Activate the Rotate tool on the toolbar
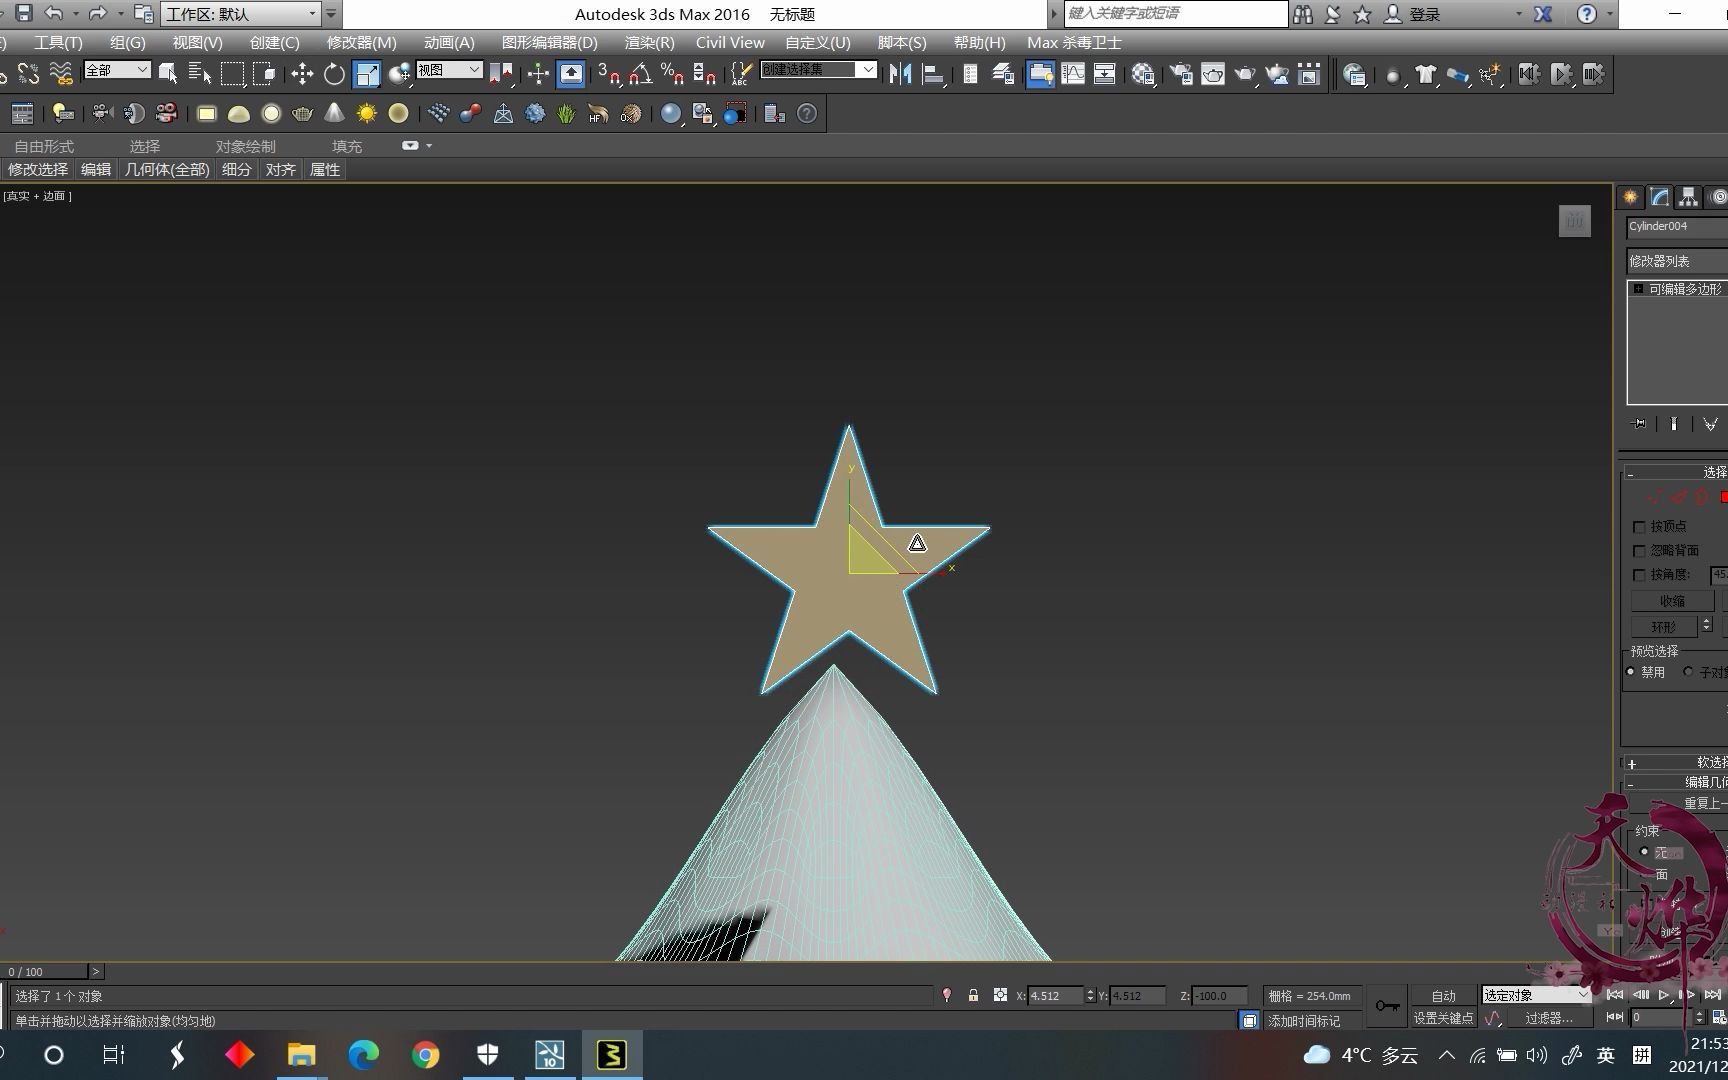This screenshot has height=1080, width=1728. pyautogui.click(x=334, y=73)
